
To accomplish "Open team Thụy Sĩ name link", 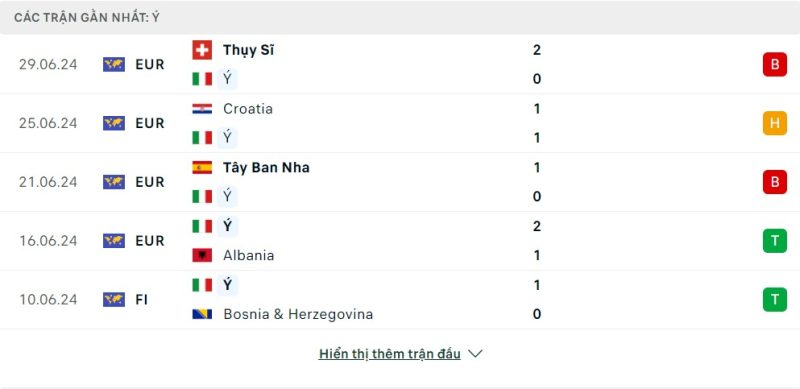I will [248, 50].
